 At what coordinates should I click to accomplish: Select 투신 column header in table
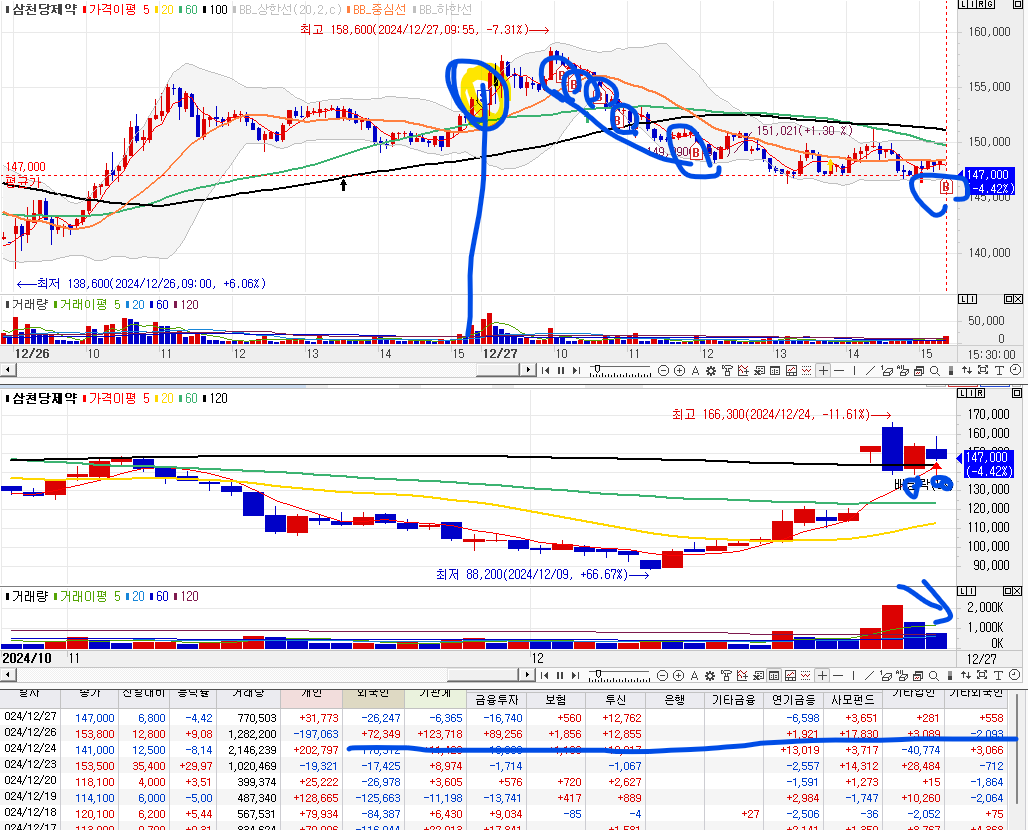(x=615, y=700)
